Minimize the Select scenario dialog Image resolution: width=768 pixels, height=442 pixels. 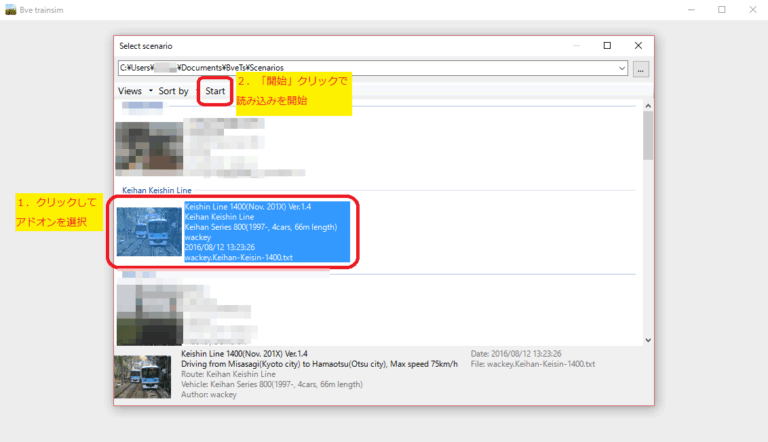pos(576,46)
